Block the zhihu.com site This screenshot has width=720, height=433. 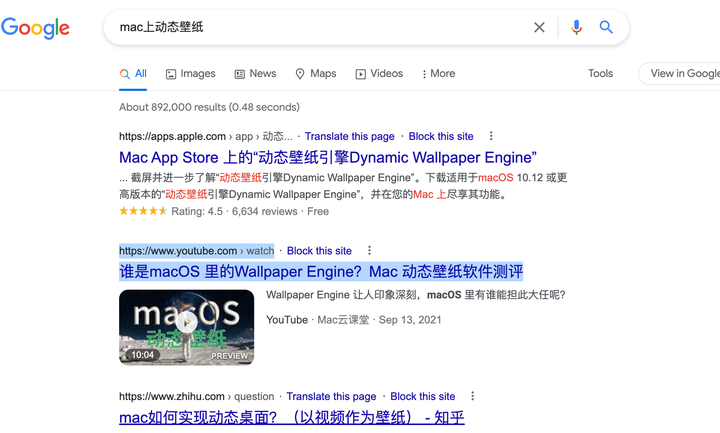pyautogui.click(x=422, y=396)
